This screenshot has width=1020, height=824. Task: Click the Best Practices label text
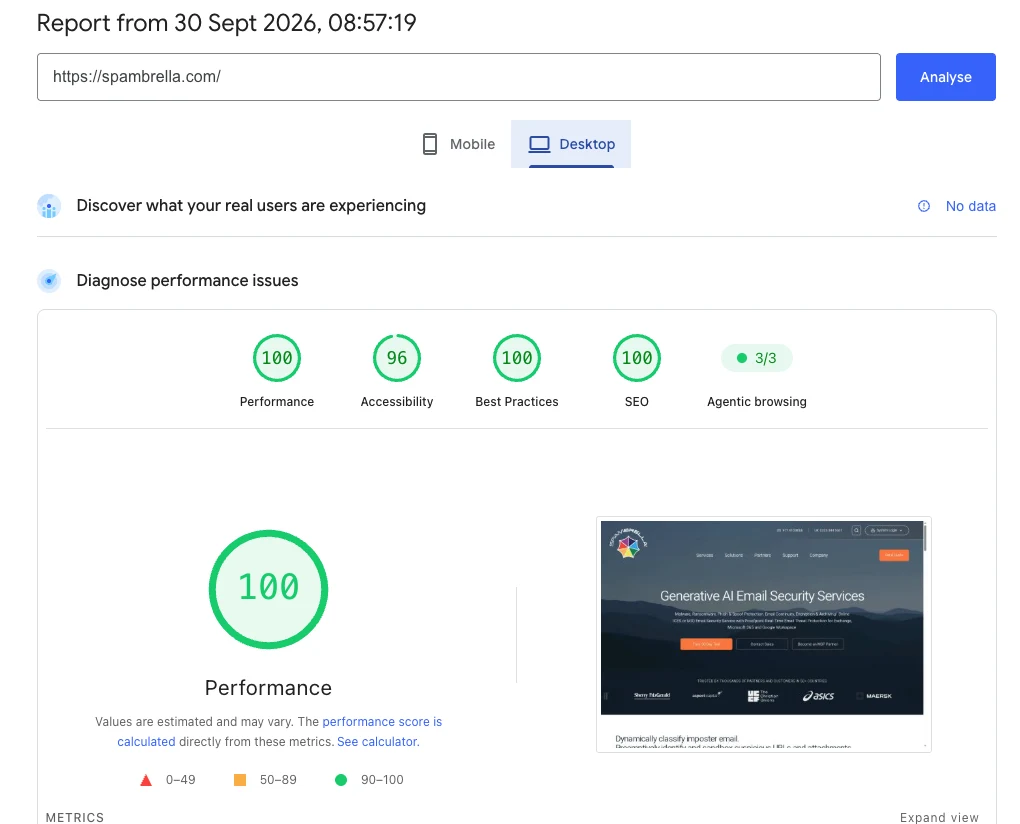[517, 402]
